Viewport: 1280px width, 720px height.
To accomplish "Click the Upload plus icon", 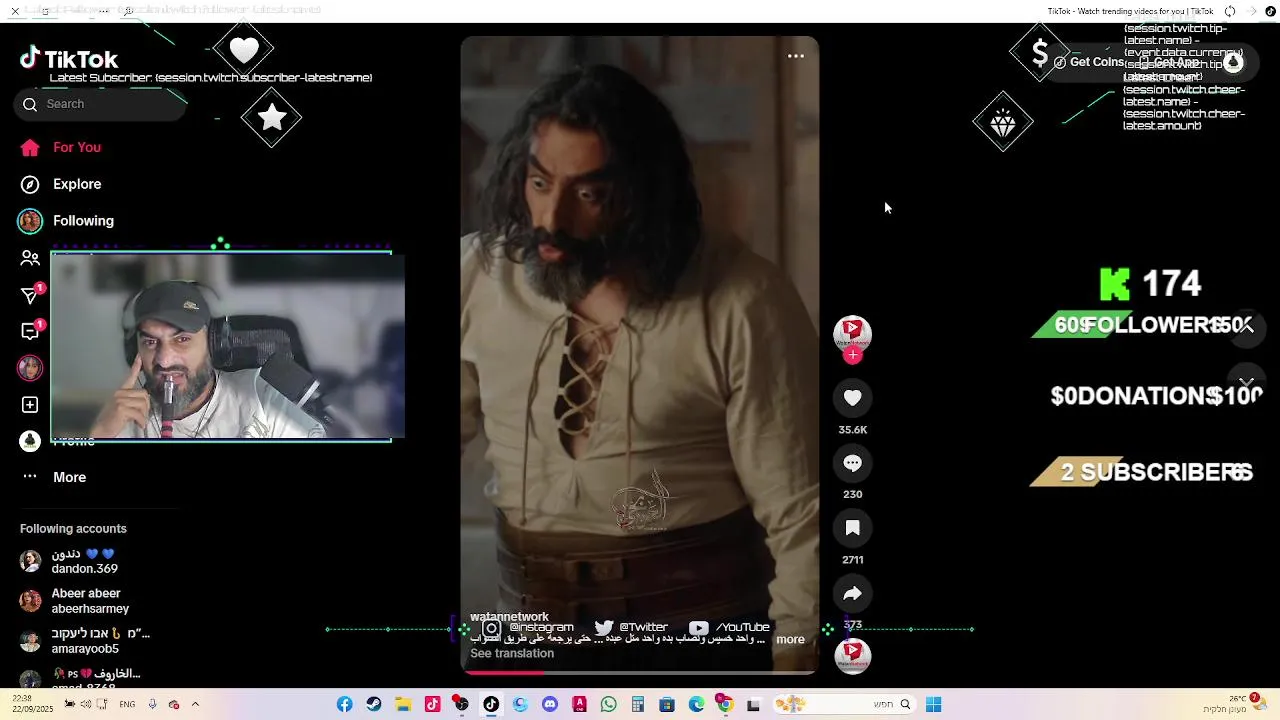I will (30, 405).
